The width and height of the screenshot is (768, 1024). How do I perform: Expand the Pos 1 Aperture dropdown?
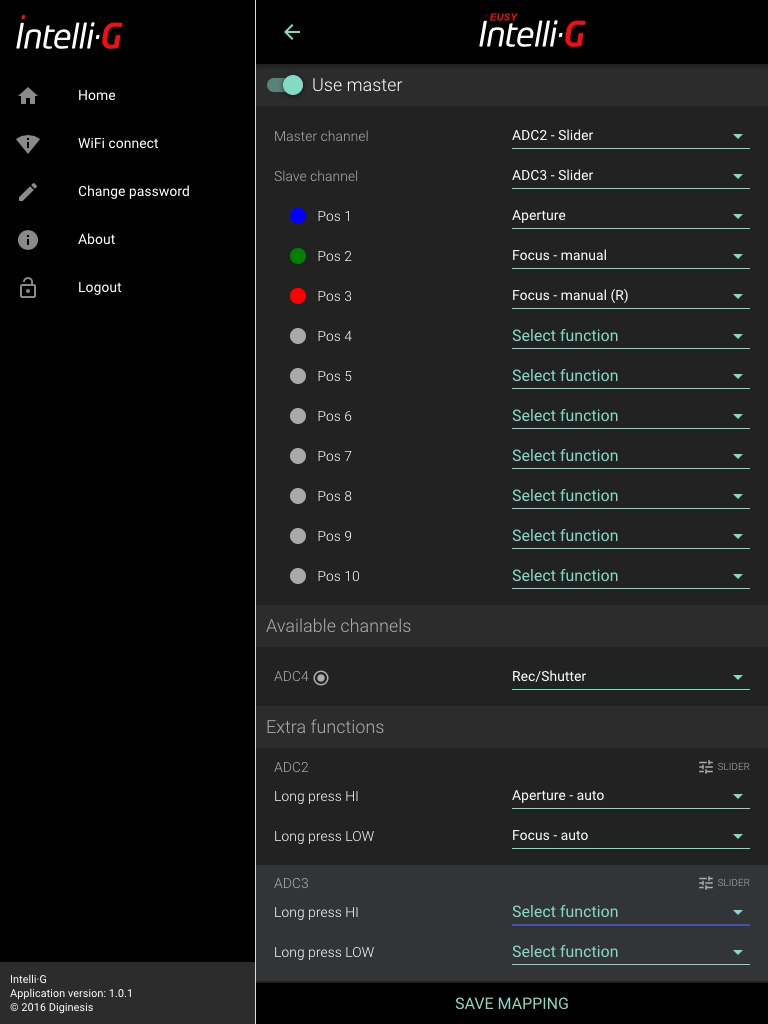click(630, 216)
